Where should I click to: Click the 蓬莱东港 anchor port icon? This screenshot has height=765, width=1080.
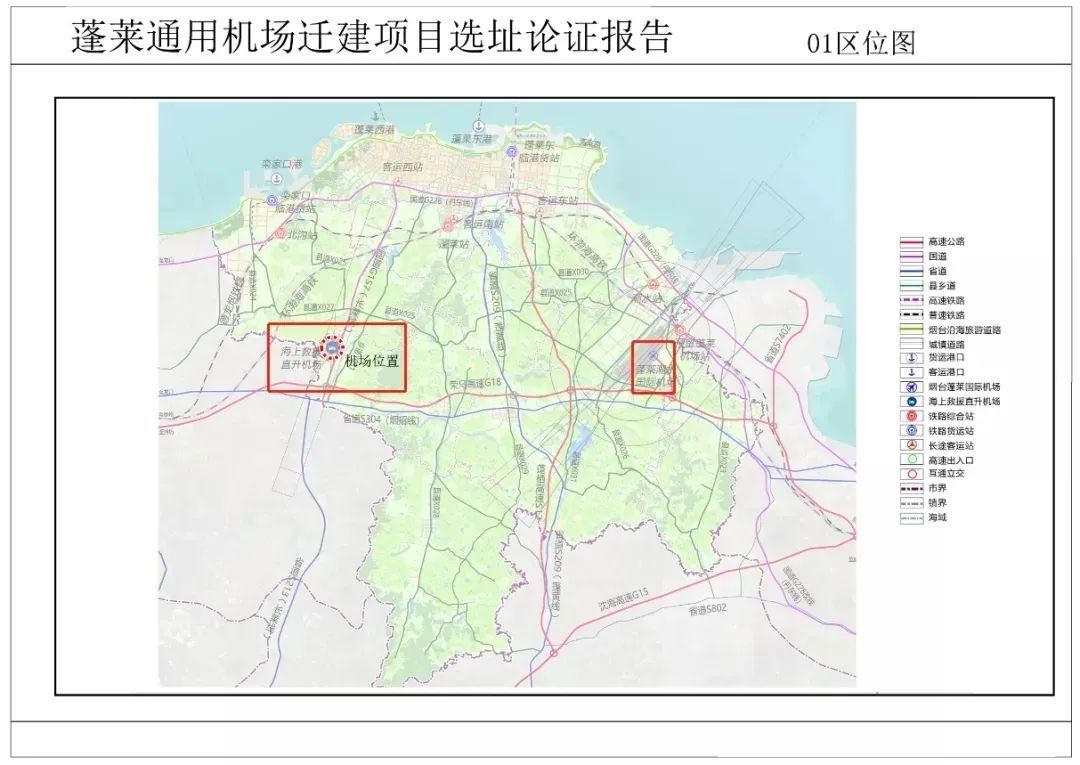479,127
